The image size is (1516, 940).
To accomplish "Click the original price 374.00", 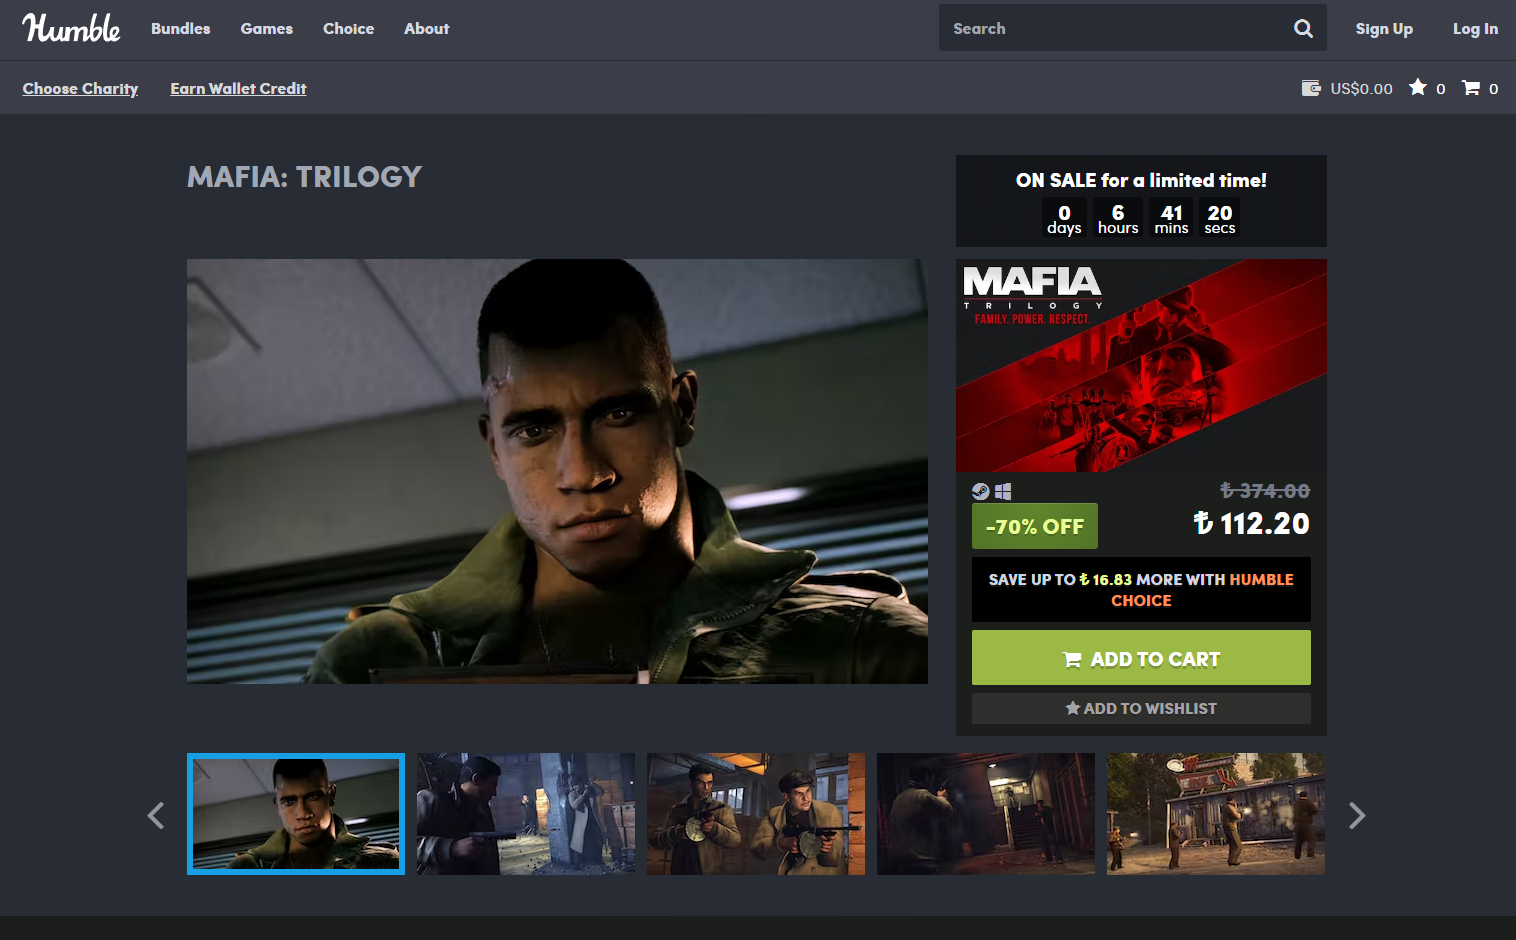I will 1265,491.
